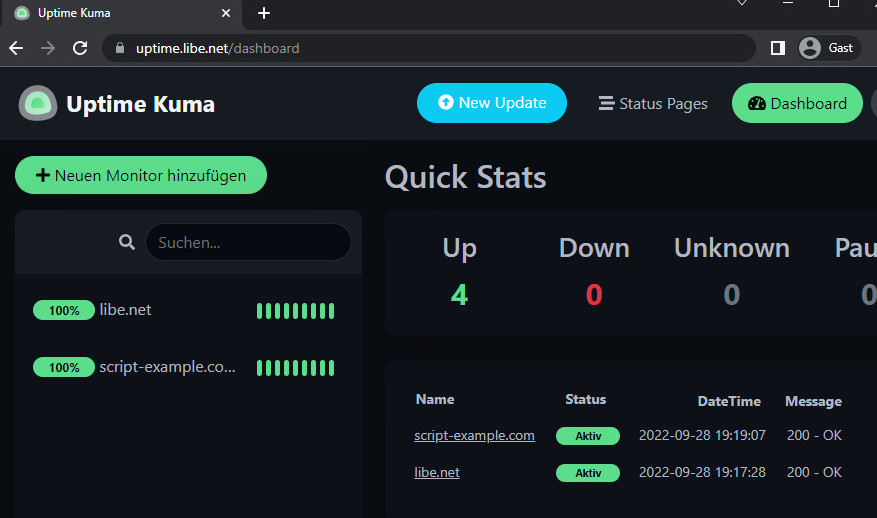Switch to the Dashboard view
The image size is (877, 518).
[797, 103]
